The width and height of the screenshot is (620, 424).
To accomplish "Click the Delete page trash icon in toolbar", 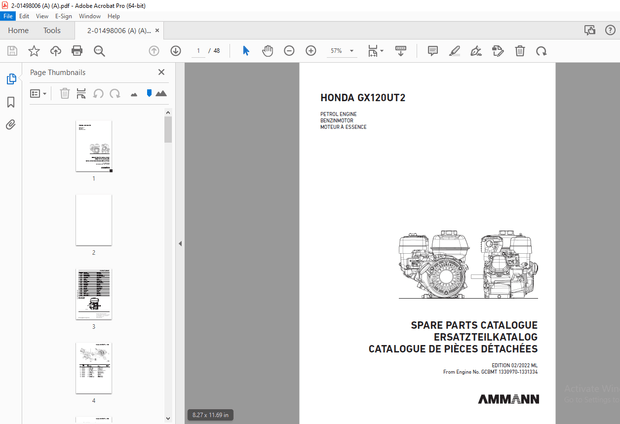I will pyautogui.click(x=520, y=51).
